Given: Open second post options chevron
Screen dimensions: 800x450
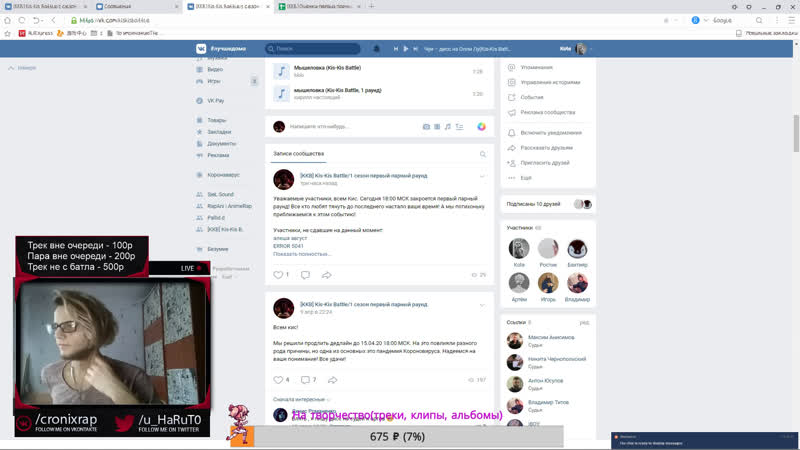Looking at the screenshot, I should pos(482,305).
